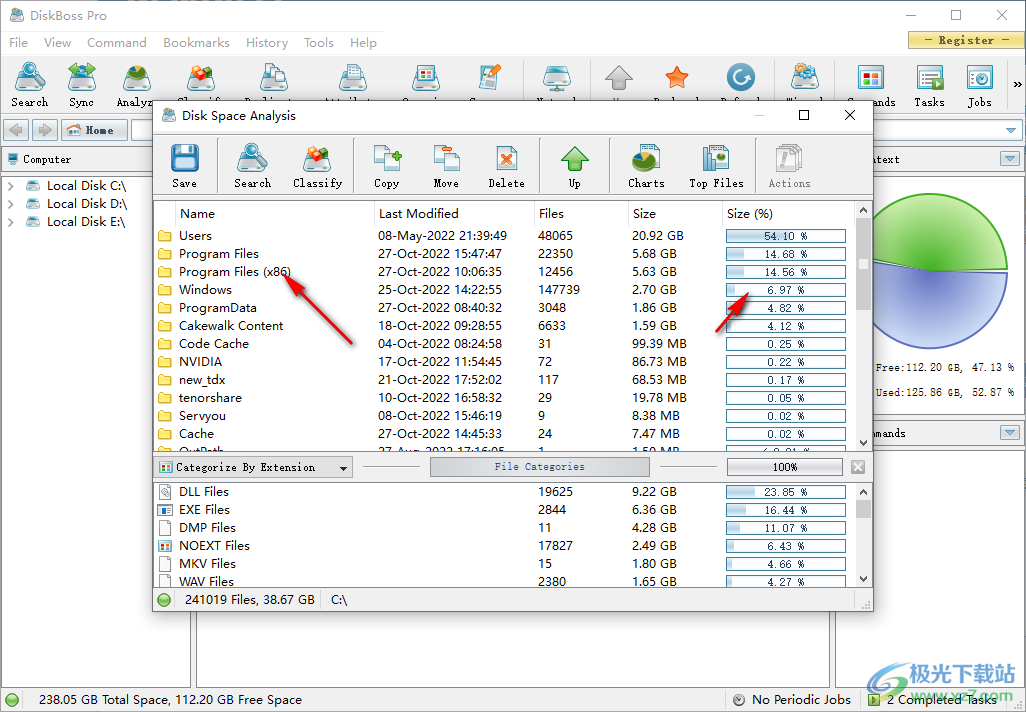Click the Copy toolbar icon

pos(387,166)
